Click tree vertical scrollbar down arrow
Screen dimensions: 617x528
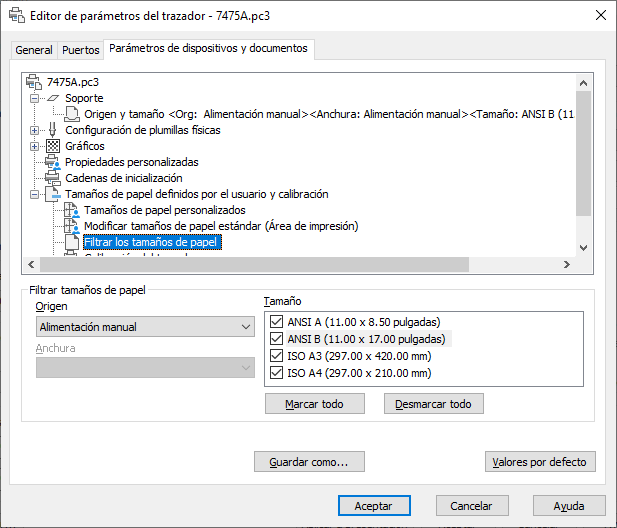click(584, 248)
